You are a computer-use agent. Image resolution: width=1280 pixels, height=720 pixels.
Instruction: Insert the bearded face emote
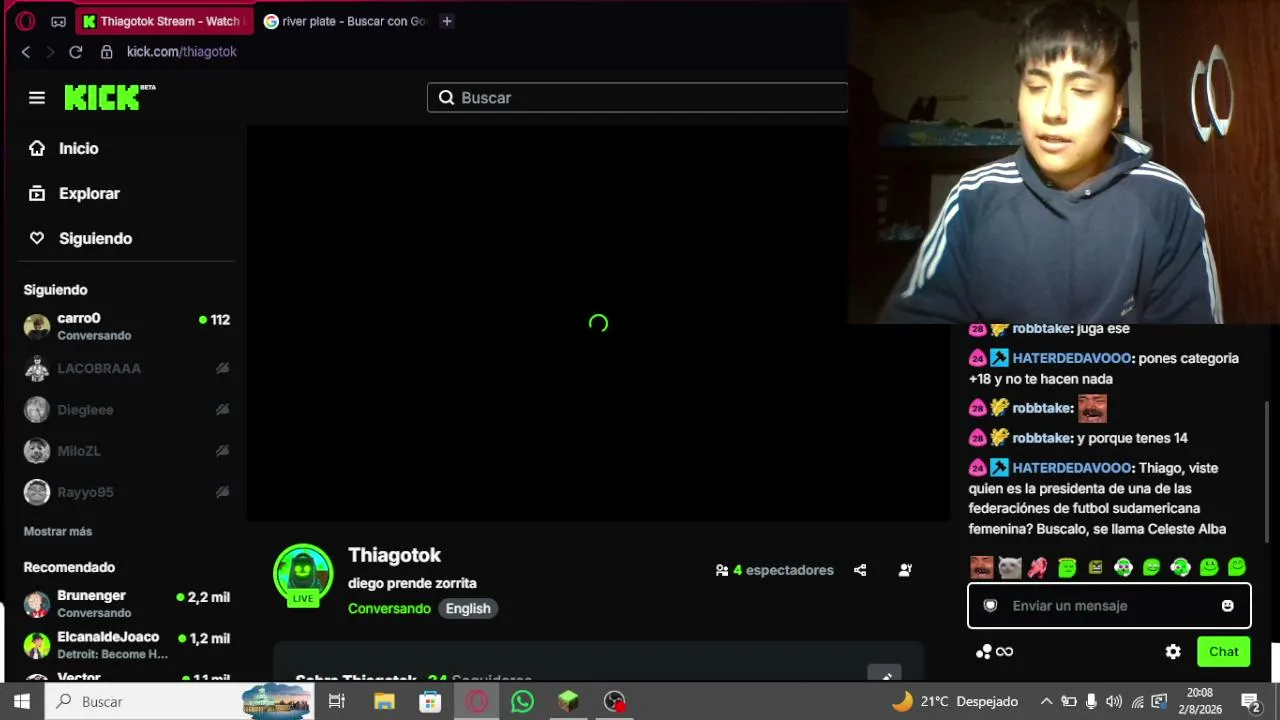[x=982, y=567]
